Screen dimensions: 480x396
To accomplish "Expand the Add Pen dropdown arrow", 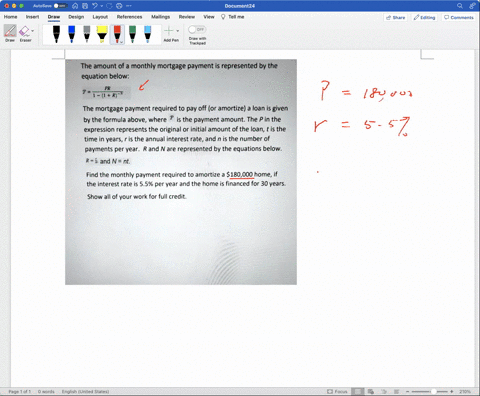I will click(178, 31).
